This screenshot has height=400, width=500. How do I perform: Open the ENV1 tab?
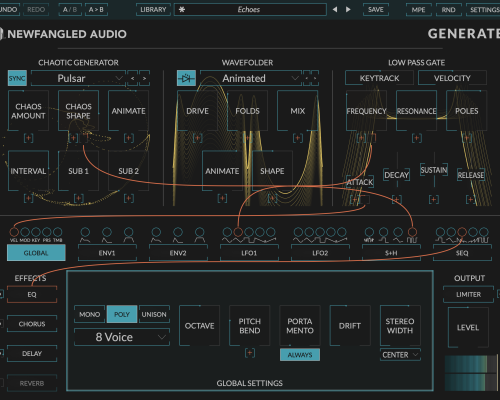[x=107, y=253]
